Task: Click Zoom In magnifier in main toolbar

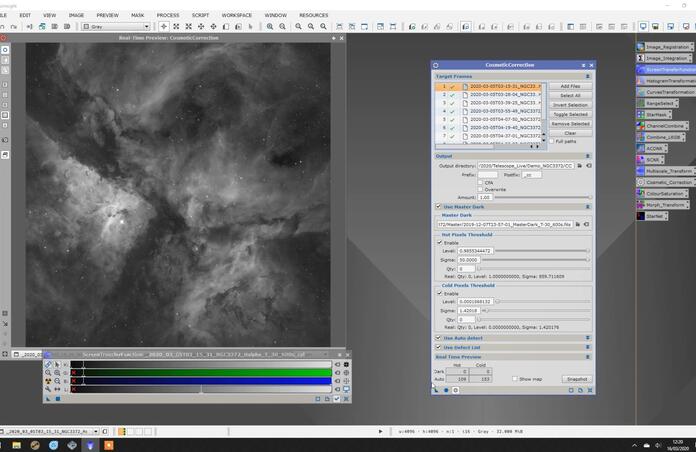Action: point(270,27)
